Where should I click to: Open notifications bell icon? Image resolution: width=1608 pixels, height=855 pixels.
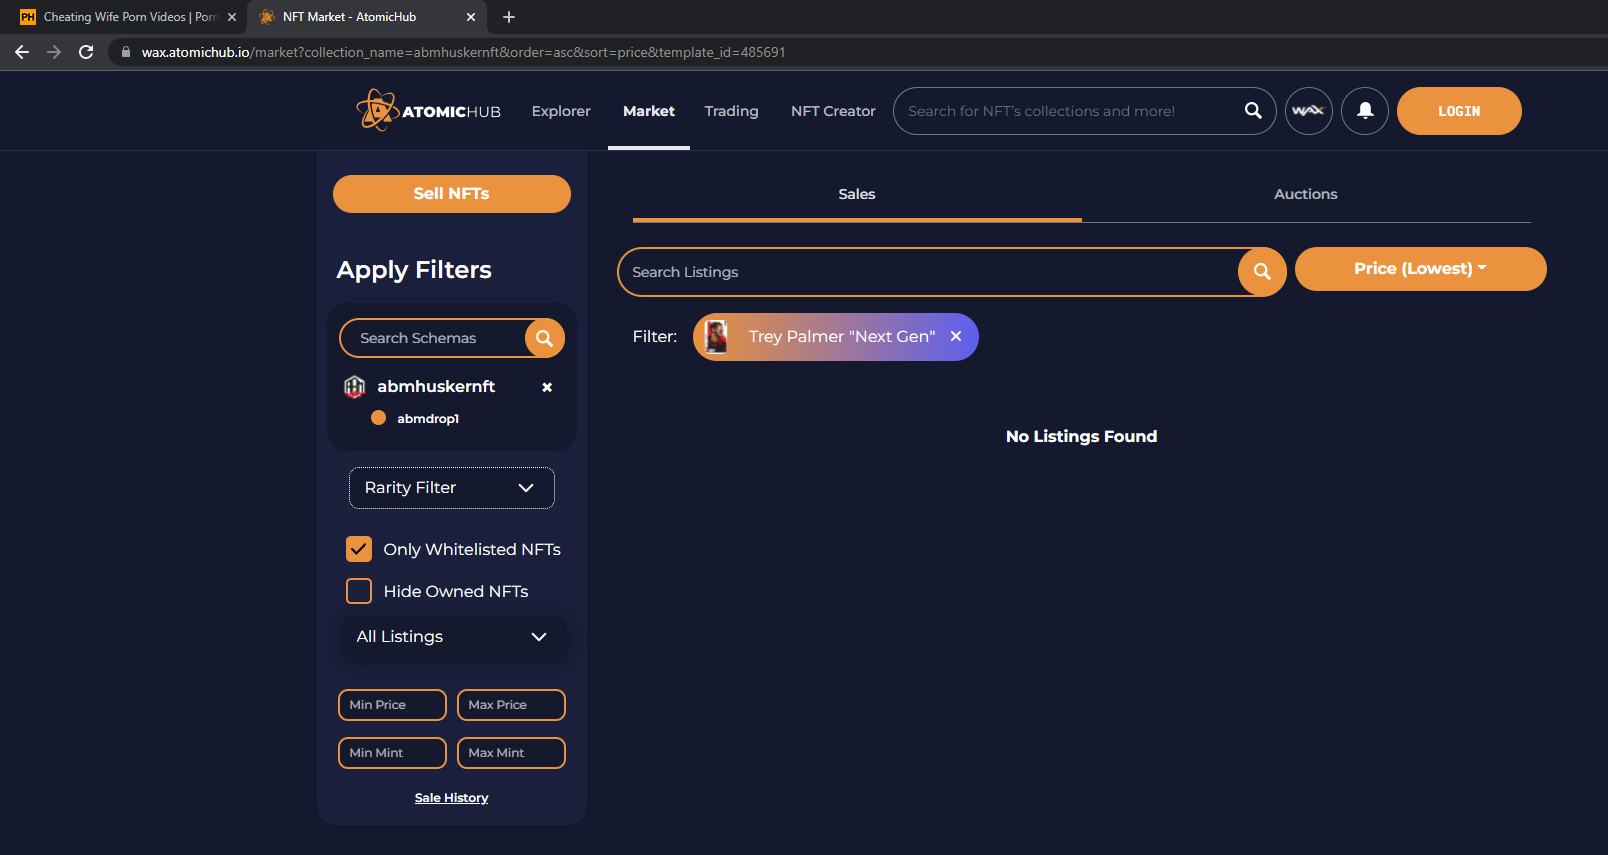1365,111
